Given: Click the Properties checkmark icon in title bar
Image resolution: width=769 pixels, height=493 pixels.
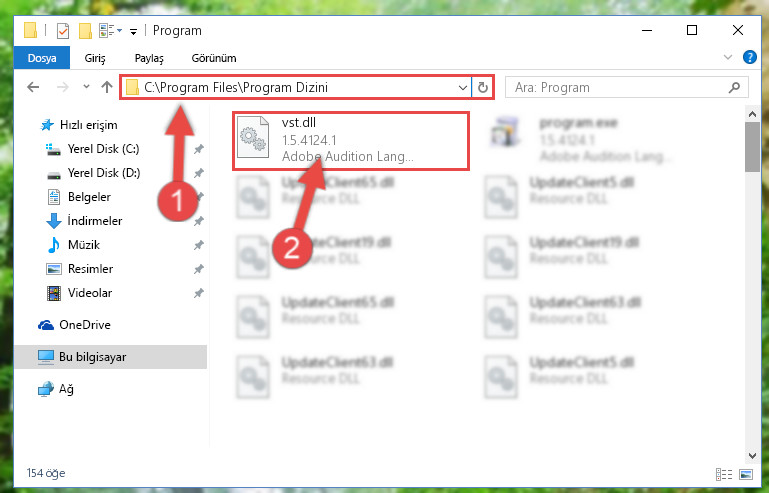Looking at the screenshot, I should (63, 31).
